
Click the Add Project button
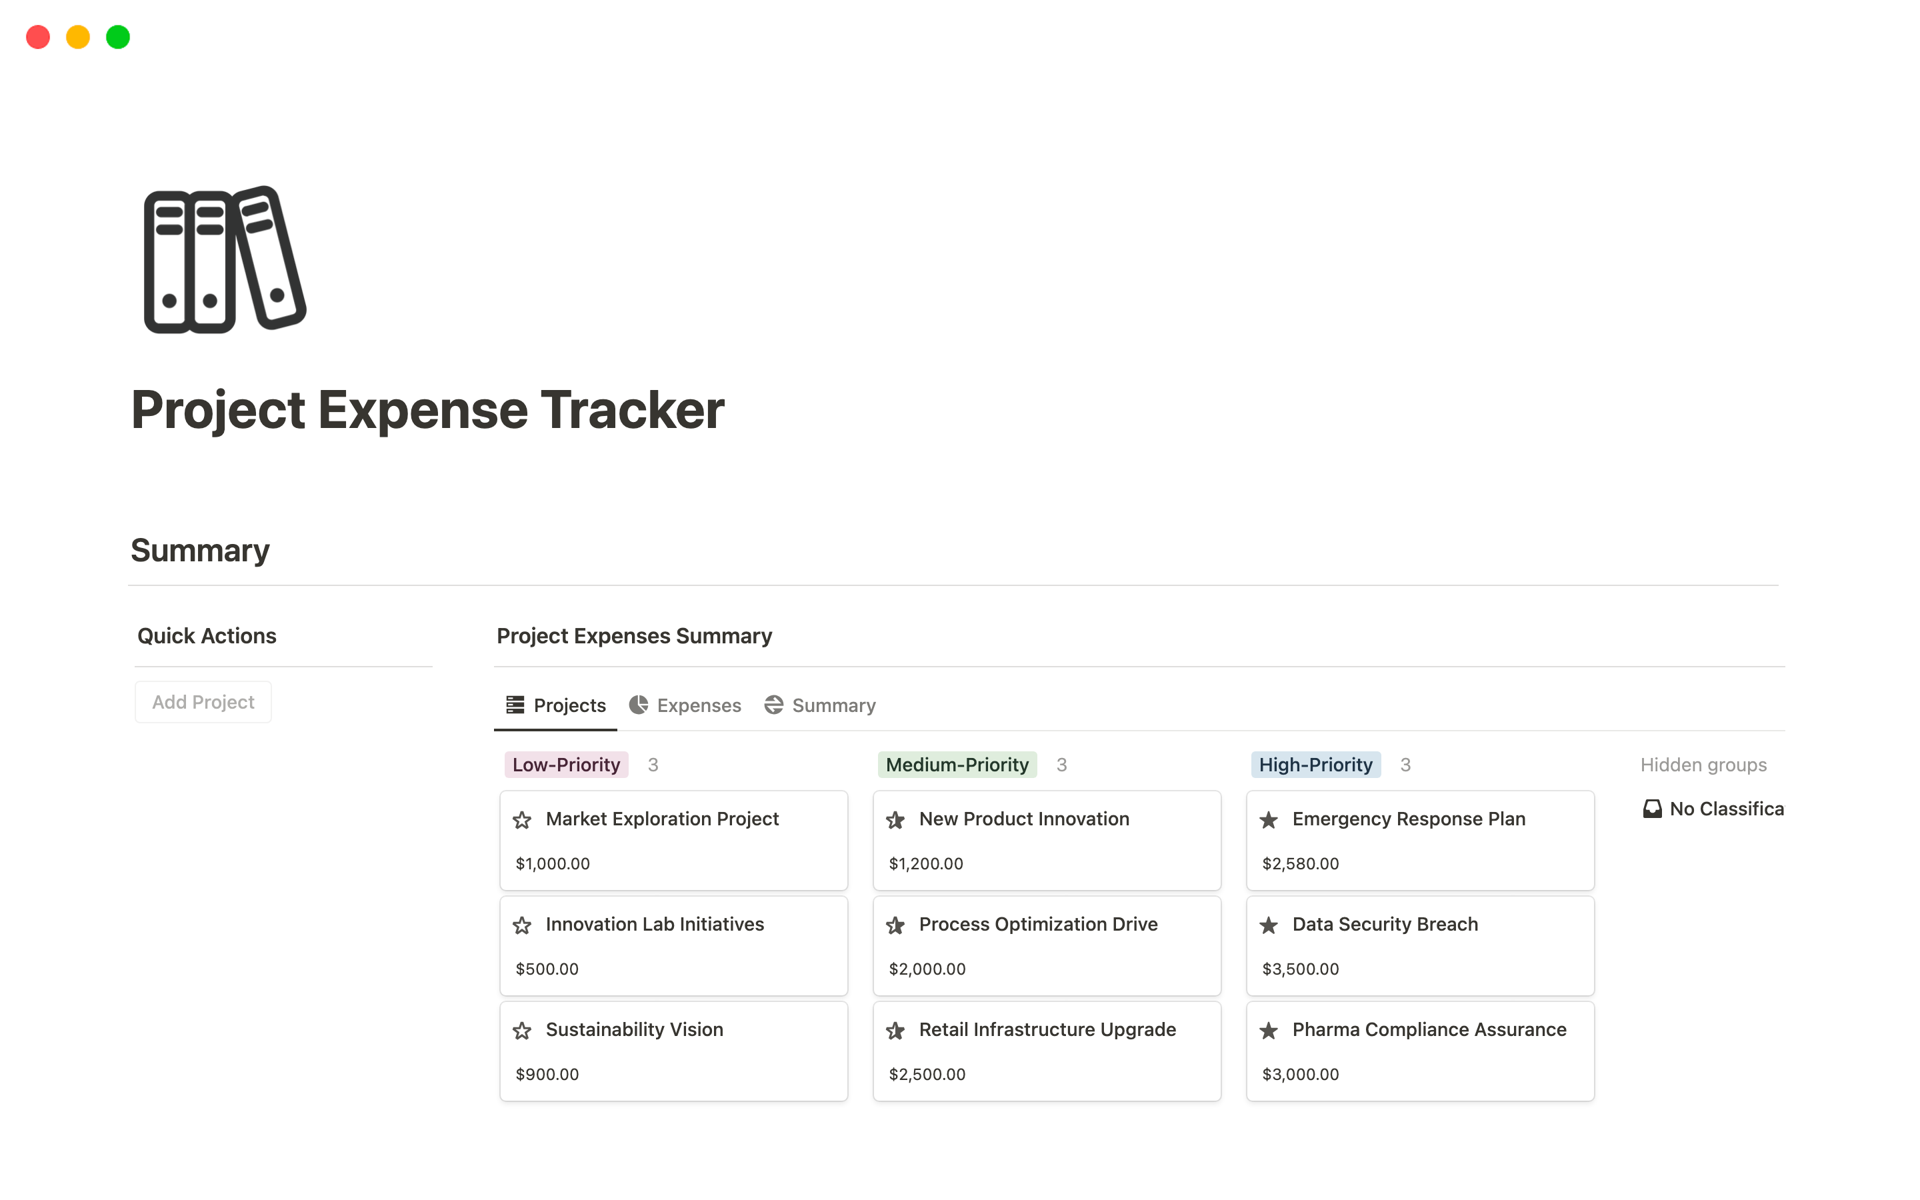[202, 701]
